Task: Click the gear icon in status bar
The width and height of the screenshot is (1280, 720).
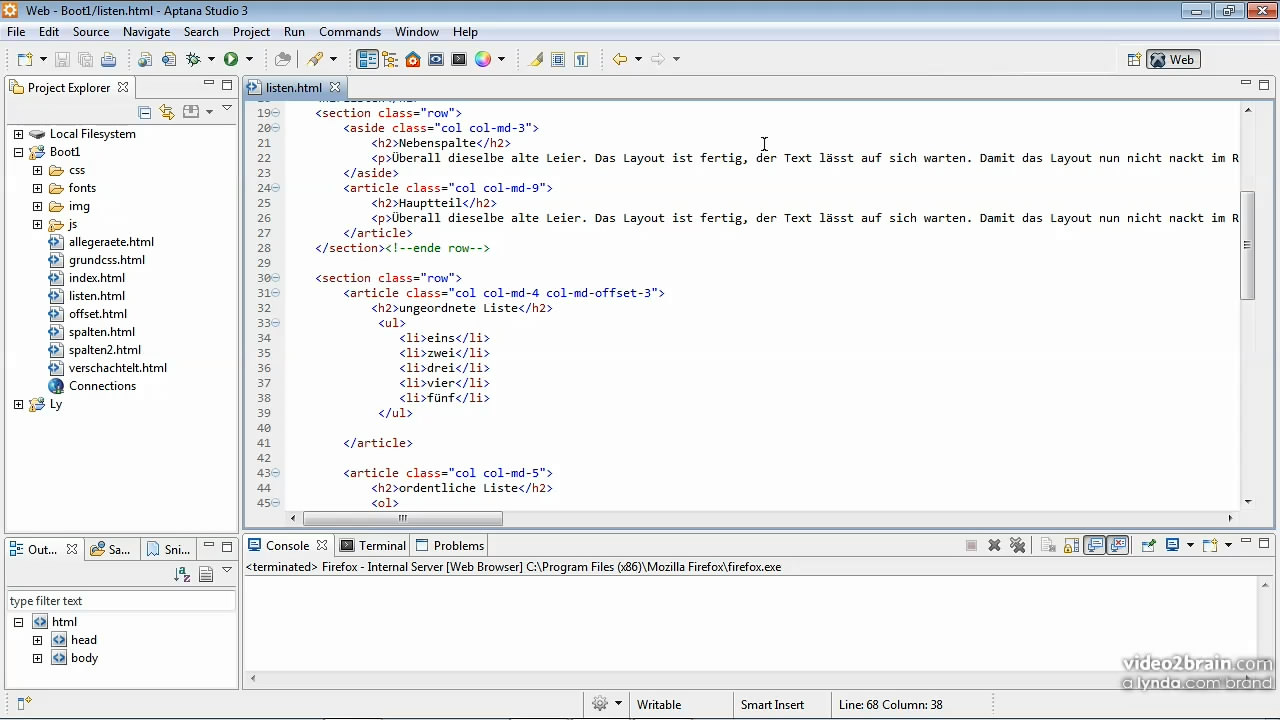Action: point(600,704)
